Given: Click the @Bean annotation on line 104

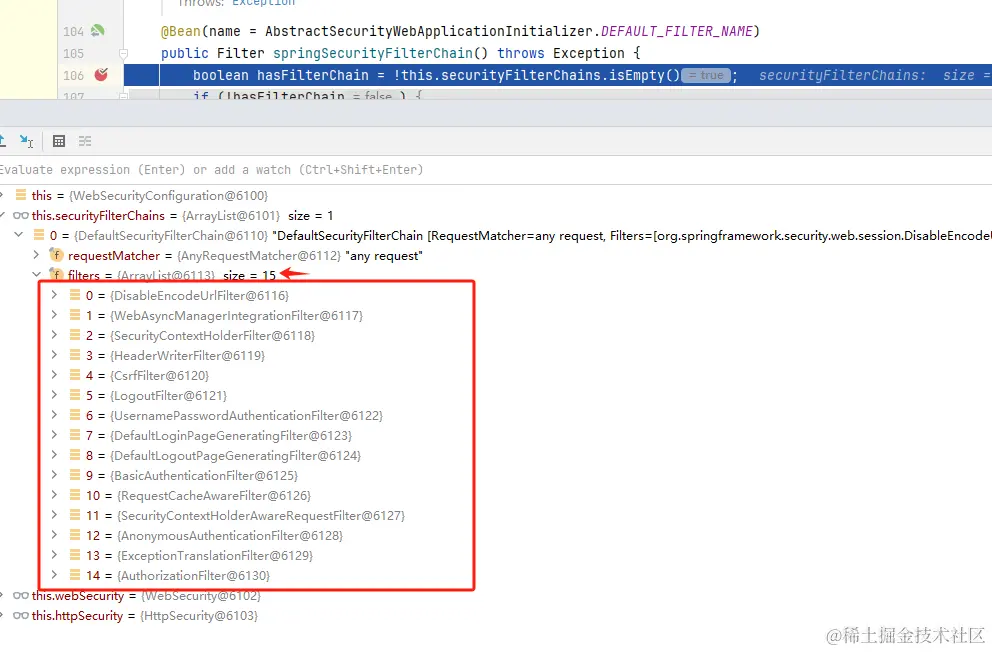Looking at the screenshot, I should [x=180, y=31].
